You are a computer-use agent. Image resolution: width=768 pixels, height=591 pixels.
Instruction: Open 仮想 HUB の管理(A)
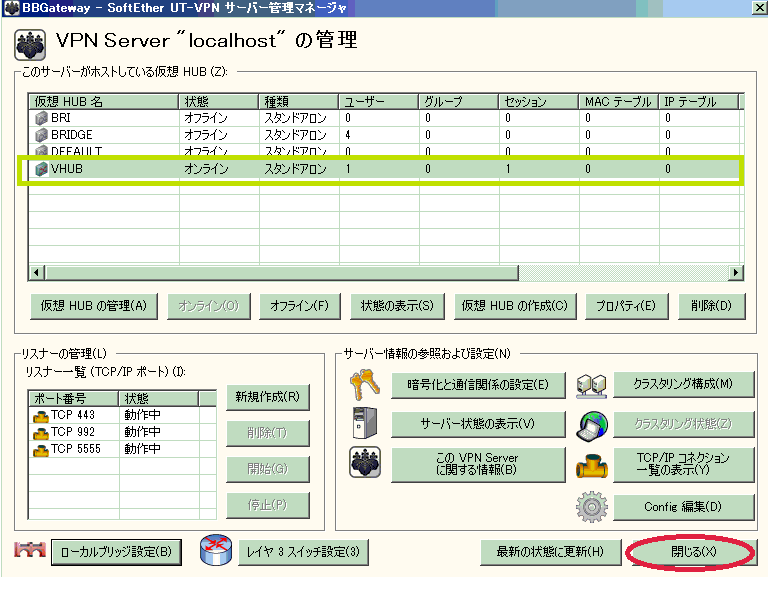click(x=94, y=307)
